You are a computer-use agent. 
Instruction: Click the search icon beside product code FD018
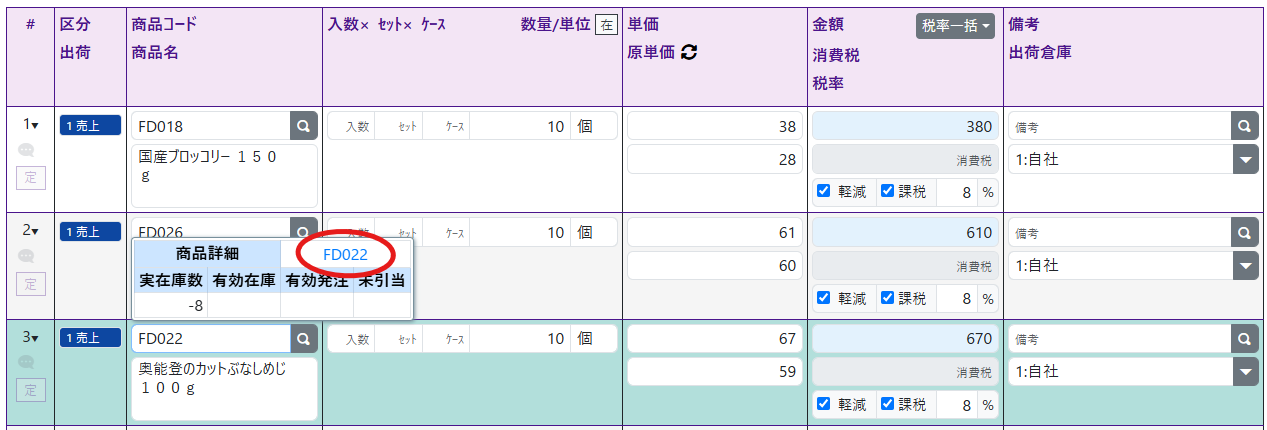pyautogui.click(x=304, y=126)
